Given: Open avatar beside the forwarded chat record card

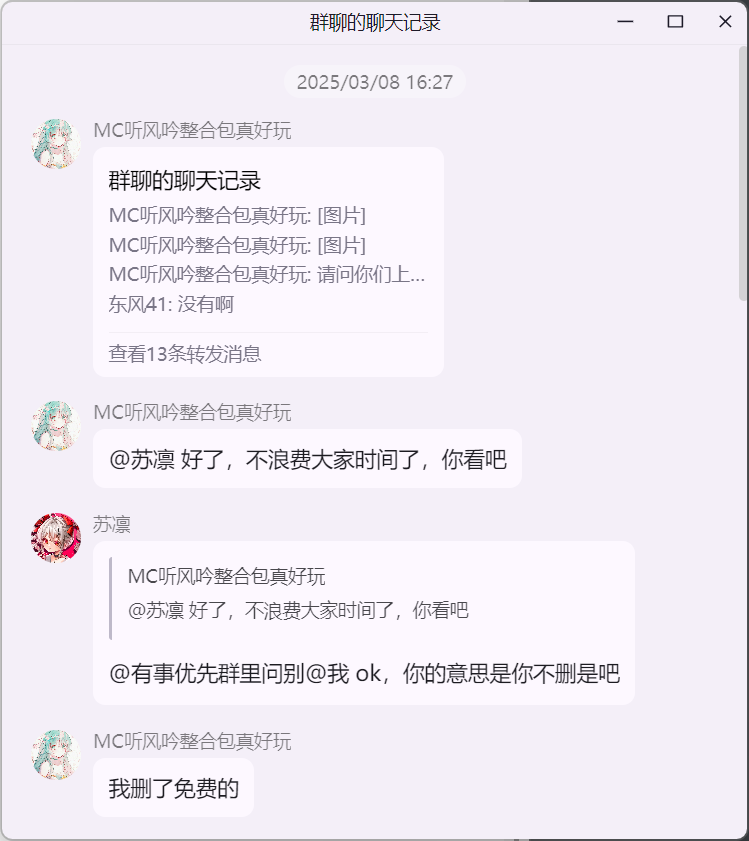Looking at the screenshot, I should click(56, 144).
